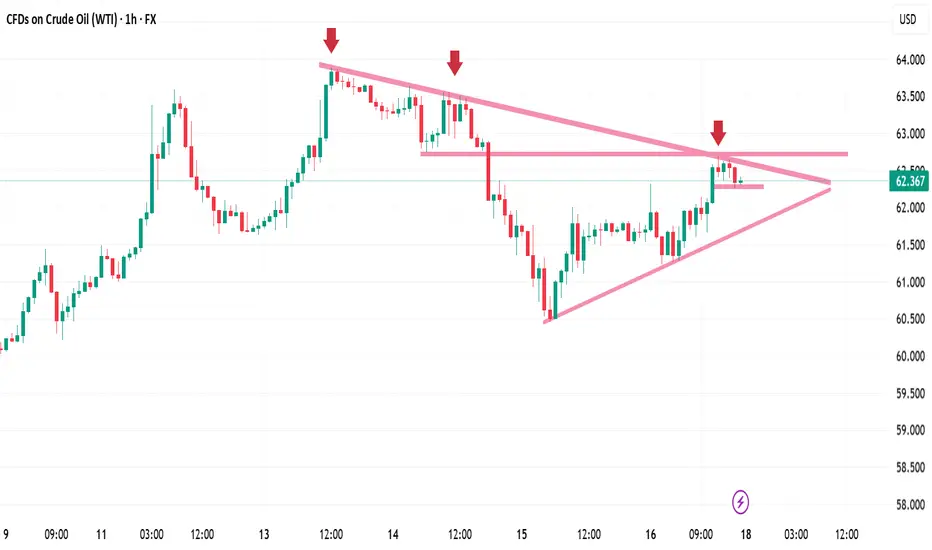932x550 pixels.
Task: Click the date 15 on time axis
Action: click(x=522, y=534)
